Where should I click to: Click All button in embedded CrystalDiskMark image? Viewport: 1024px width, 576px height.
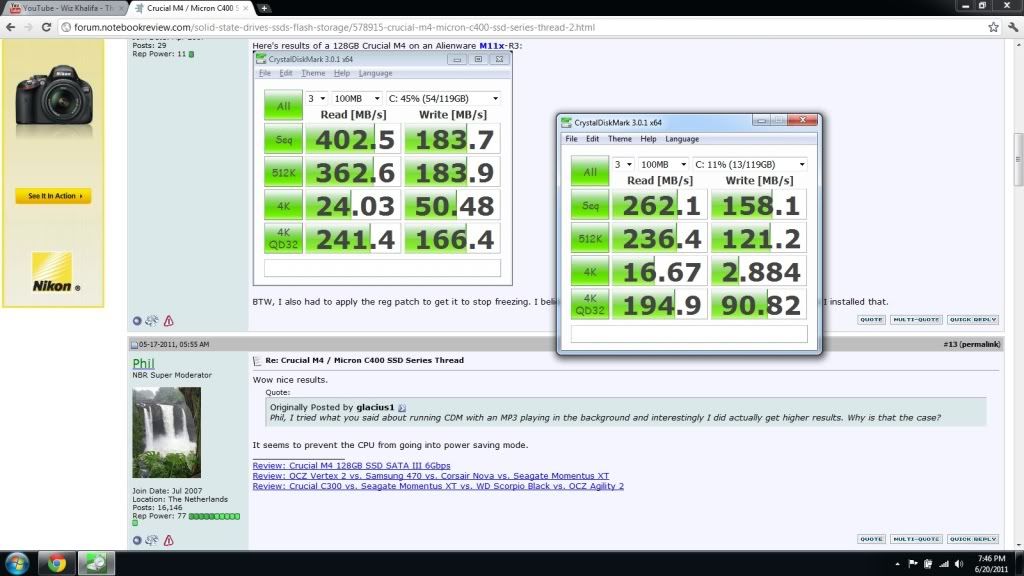[283, 105]
